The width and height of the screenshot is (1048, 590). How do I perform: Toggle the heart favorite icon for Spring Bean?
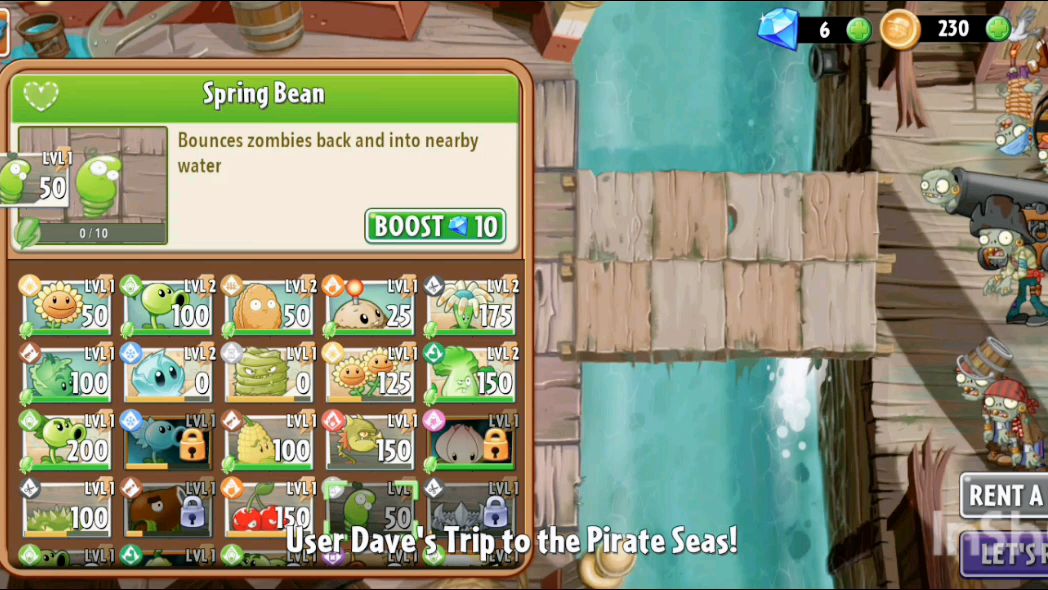[x=41, y=95]
